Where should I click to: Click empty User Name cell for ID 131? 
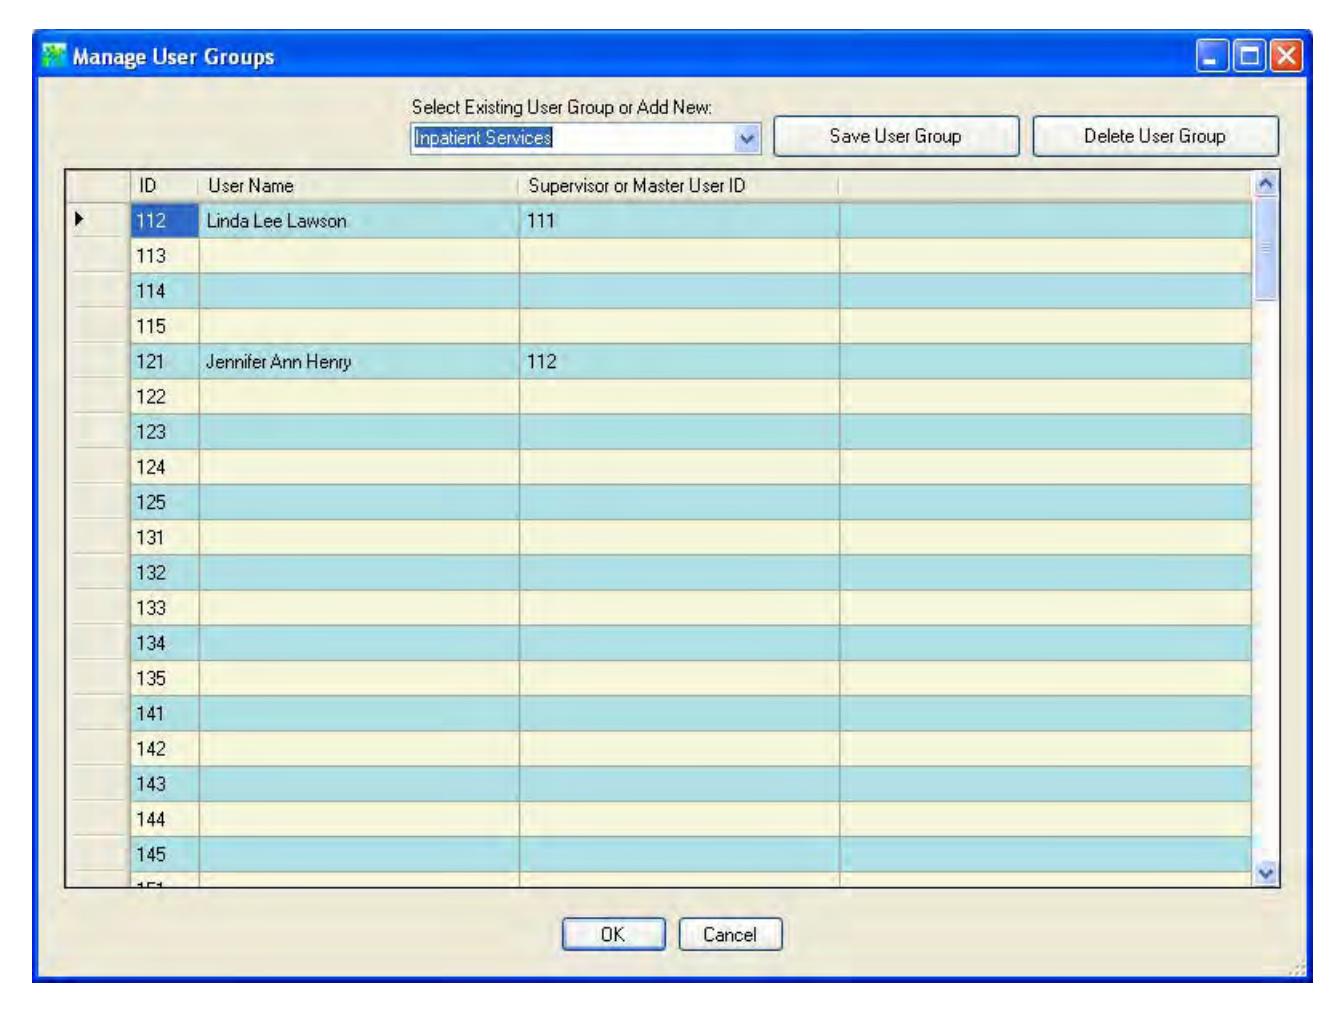coord(359,538)
